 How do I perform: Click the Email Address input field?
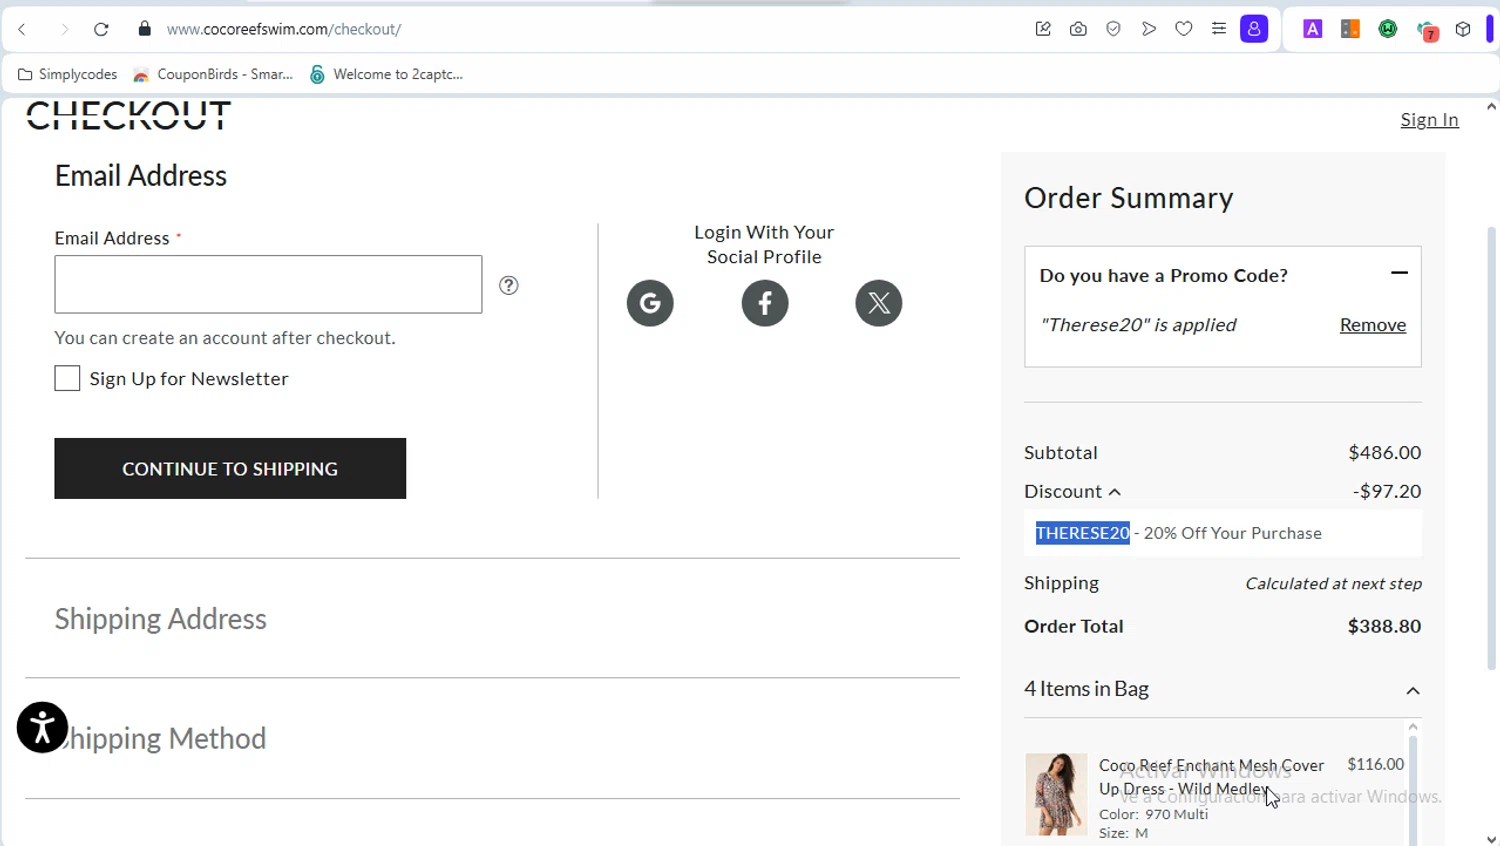[268, 284]
